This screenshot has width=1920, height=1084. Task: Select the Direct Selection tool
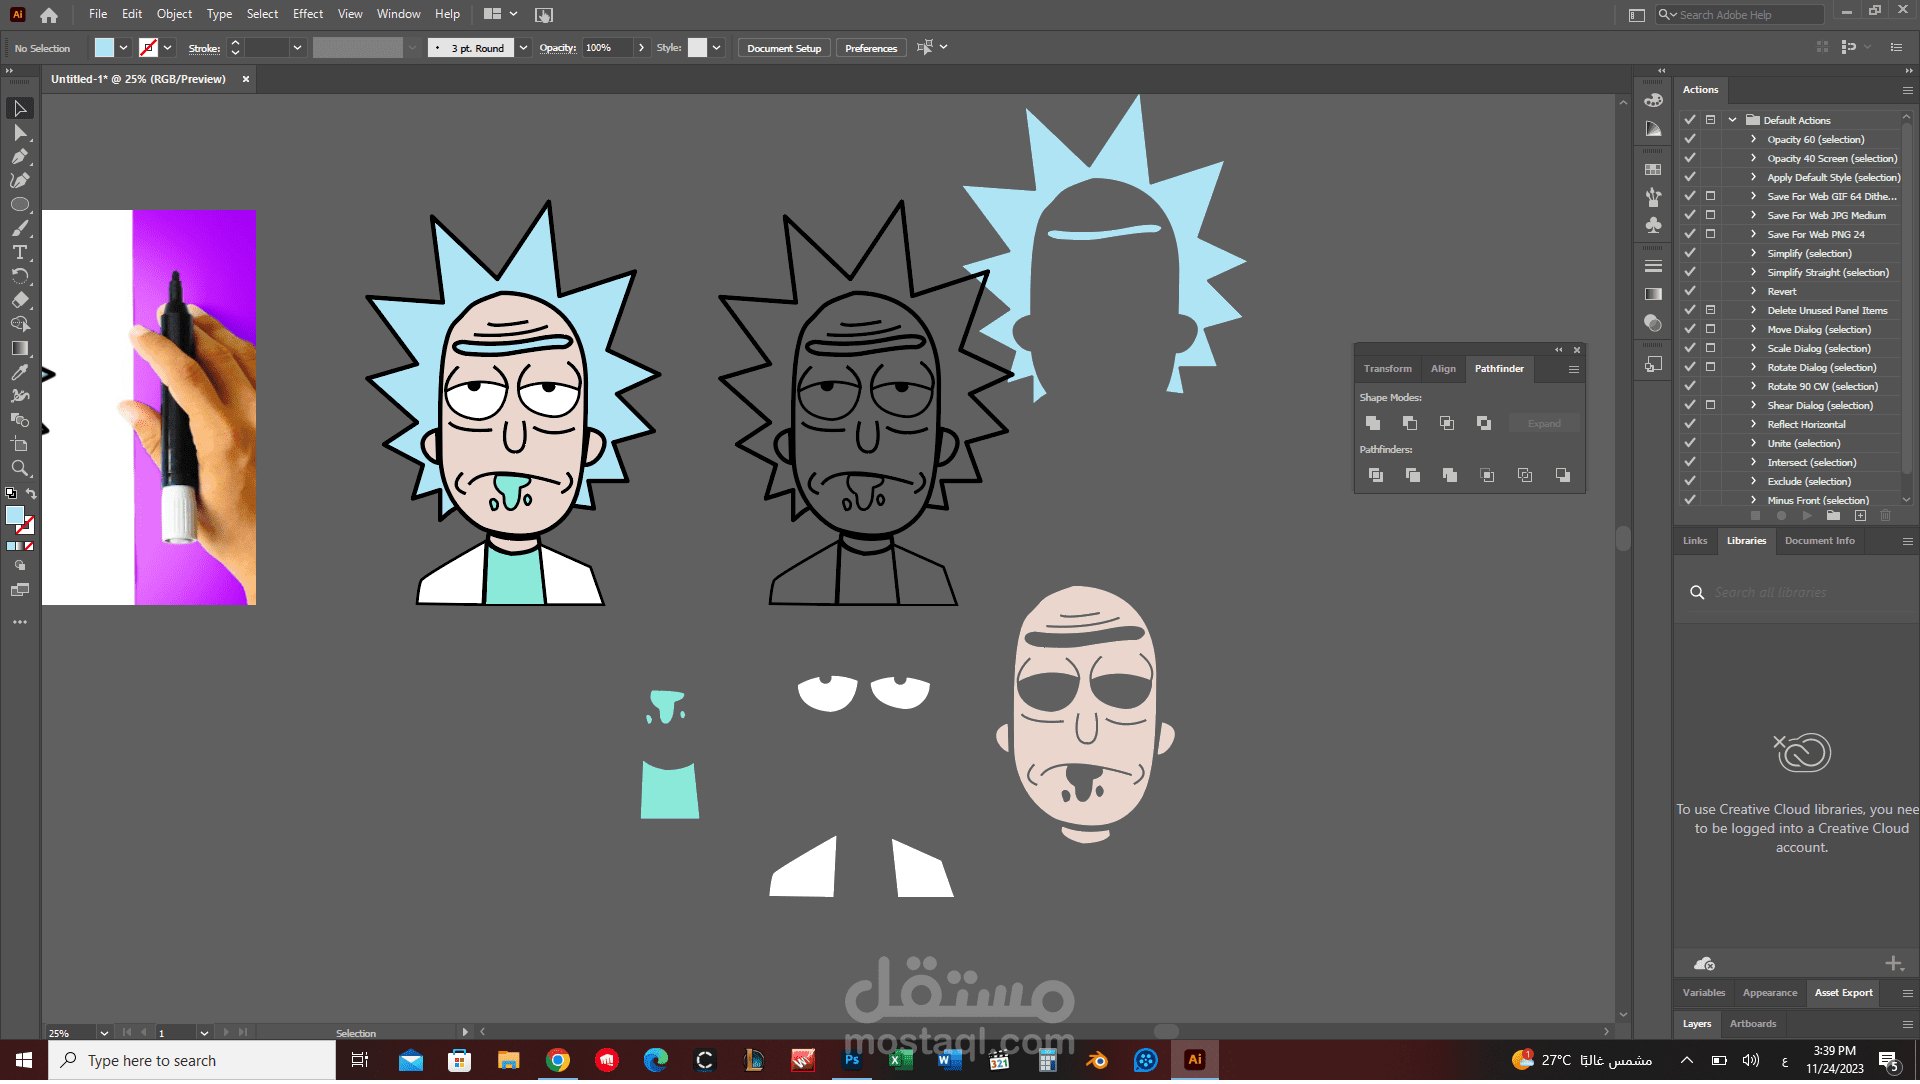pos(20,132)
